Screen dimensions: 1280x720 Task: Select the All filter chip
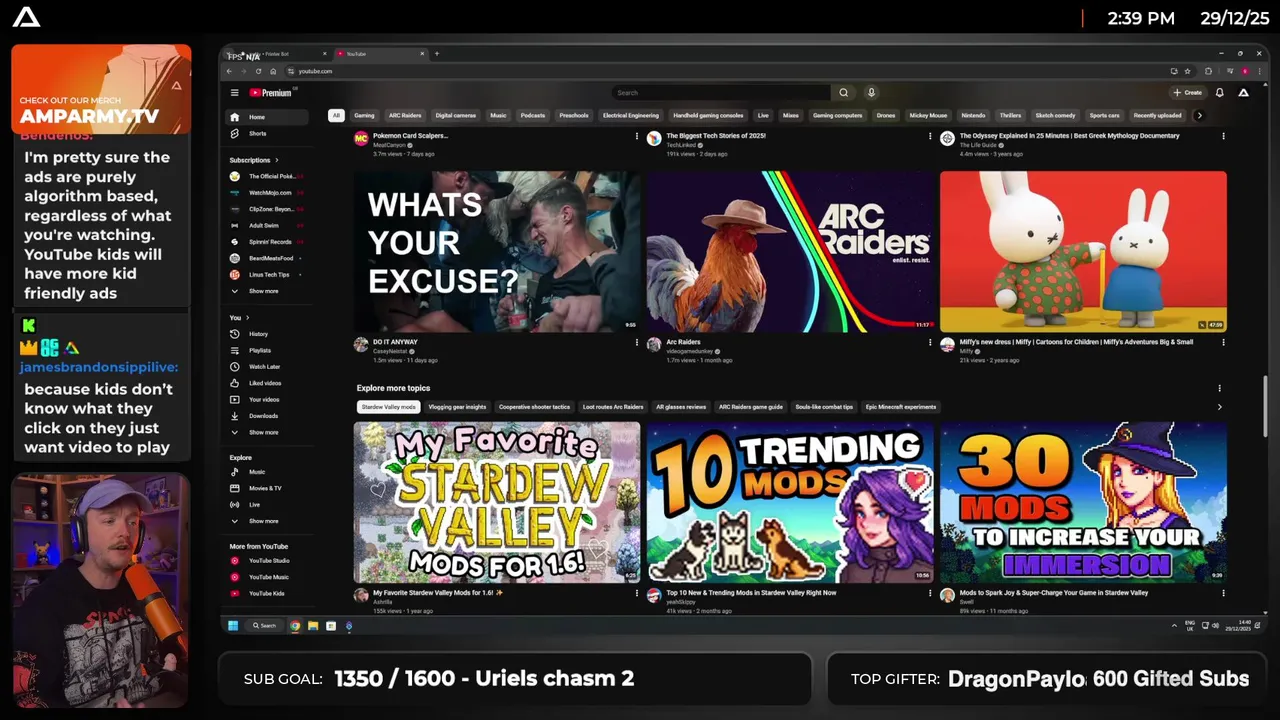click(336, 115)
